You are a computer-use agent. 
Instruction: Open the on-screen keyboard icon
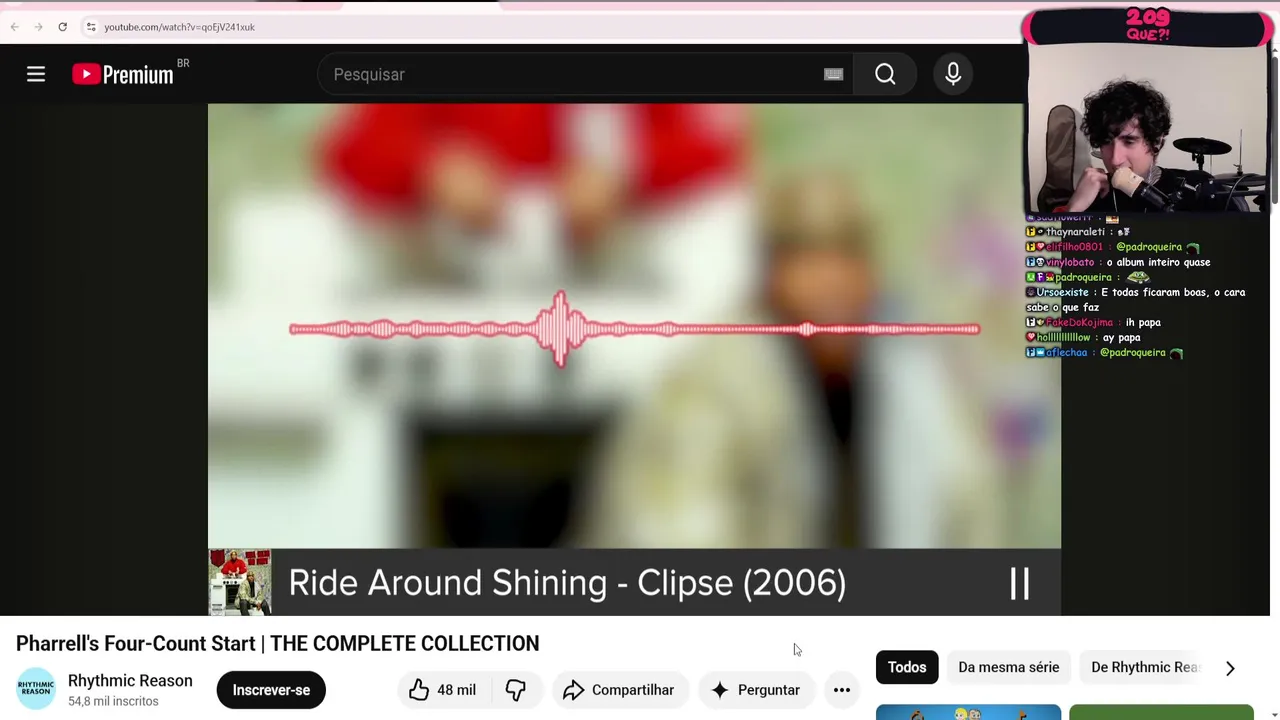click(833, 74)
